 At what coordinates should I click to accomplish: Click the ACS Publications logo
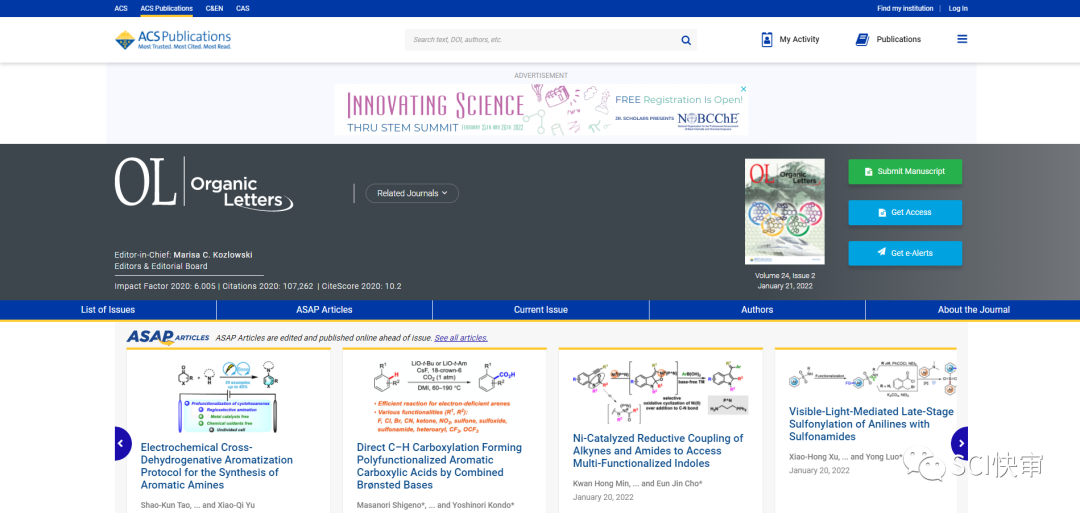pos(173,40)
